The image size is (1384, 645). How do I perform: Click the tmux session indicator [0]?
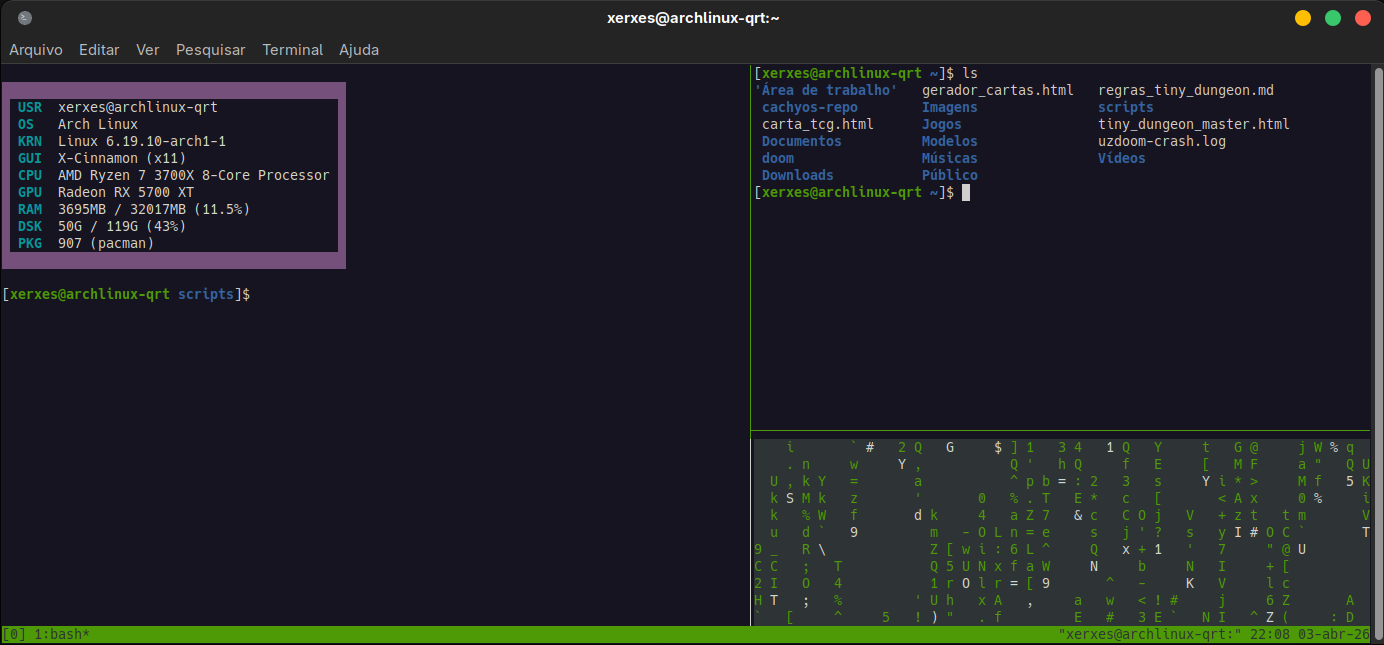click(x=15, y=635)
